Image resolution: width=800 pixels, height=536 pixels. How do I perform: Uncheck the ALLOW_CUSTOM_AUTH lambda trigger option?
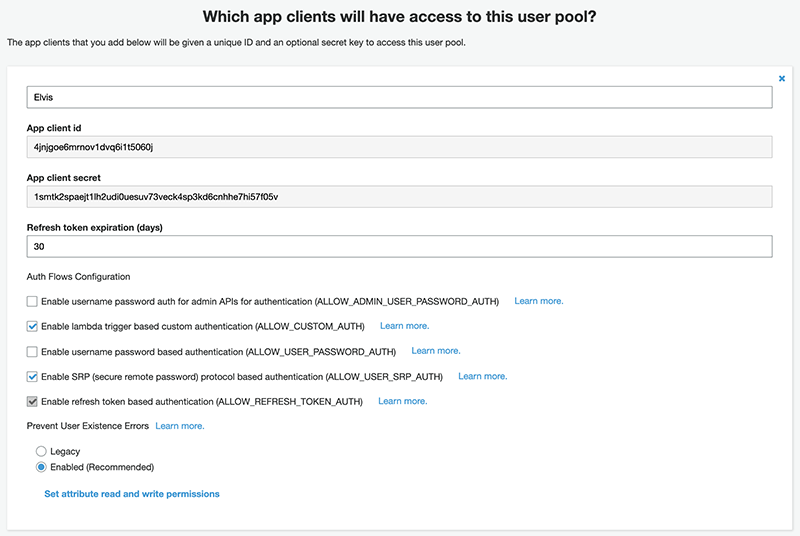coord(32,326)
